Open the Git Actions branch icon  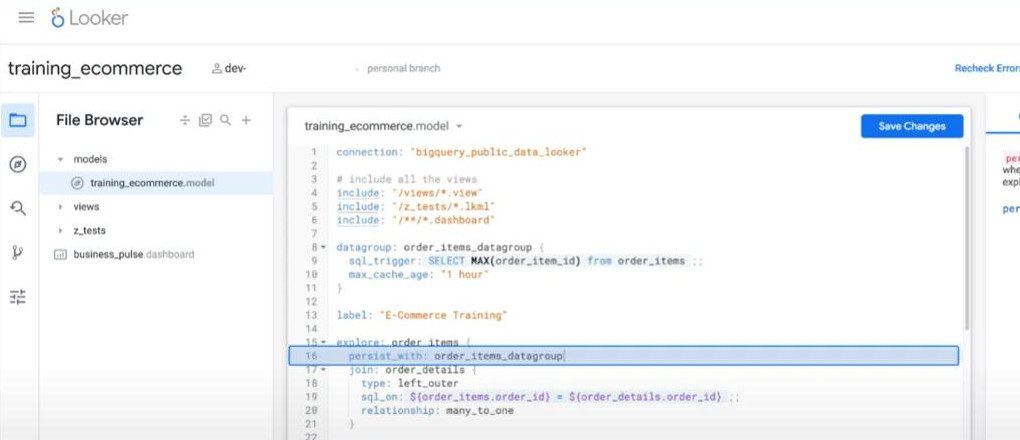tap(18, 253)
